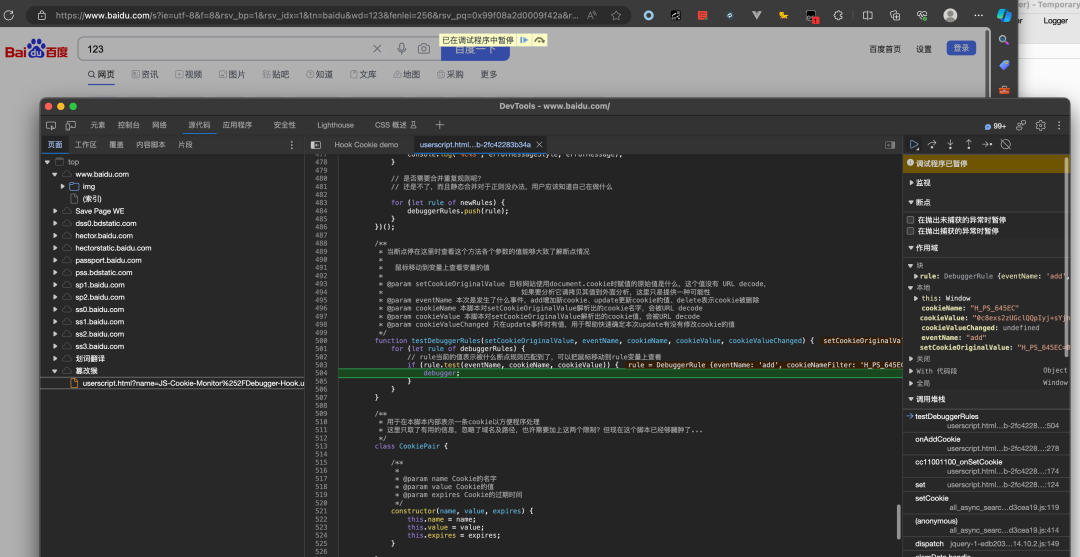Viewport: 1080px width, 557px height.
Task: Click the Step into function arrow icon
Action: coord(951,145)
